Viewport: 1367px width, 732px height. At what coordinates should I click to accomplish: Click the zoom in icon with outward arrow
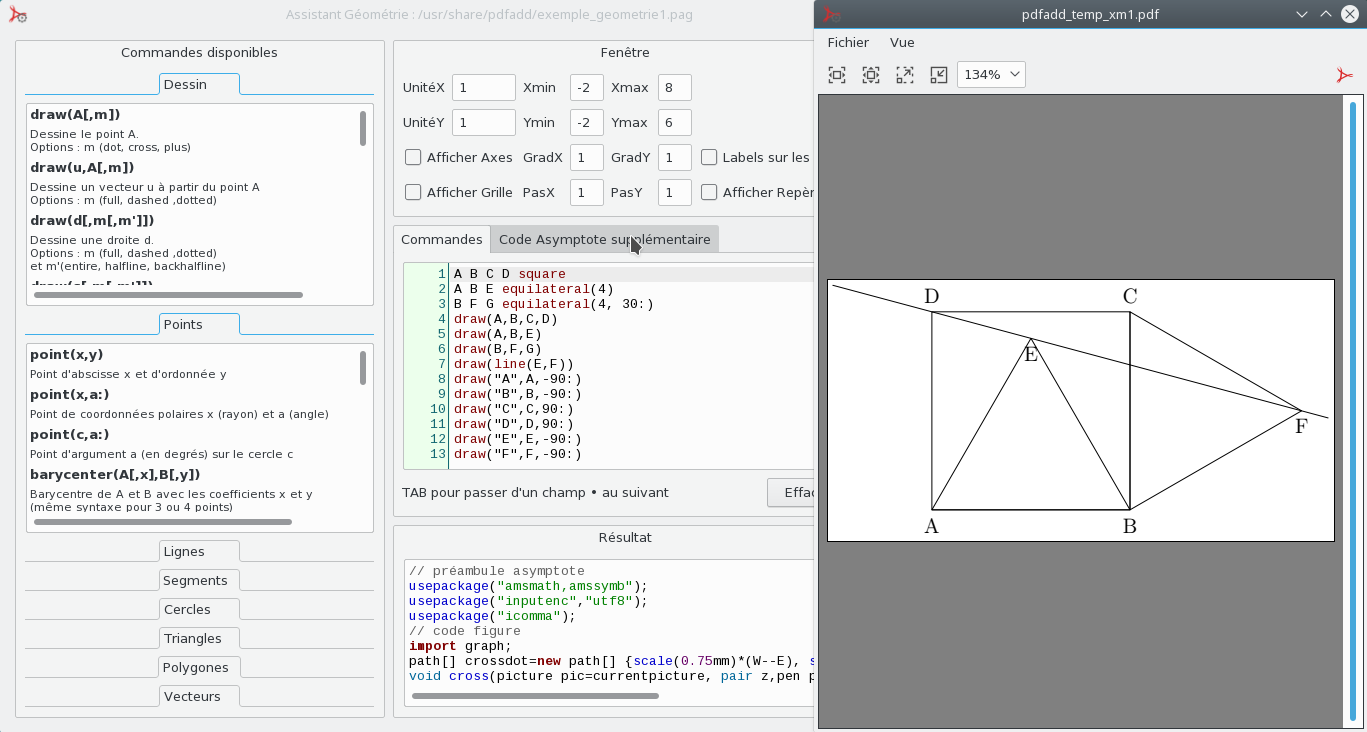pos(905,75)
